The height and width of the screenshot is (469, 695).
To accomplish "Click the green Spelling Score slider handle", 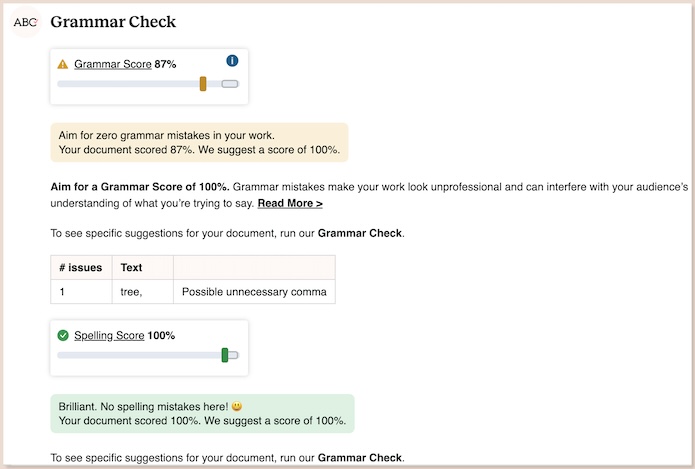I will click(x=225, y=355).
